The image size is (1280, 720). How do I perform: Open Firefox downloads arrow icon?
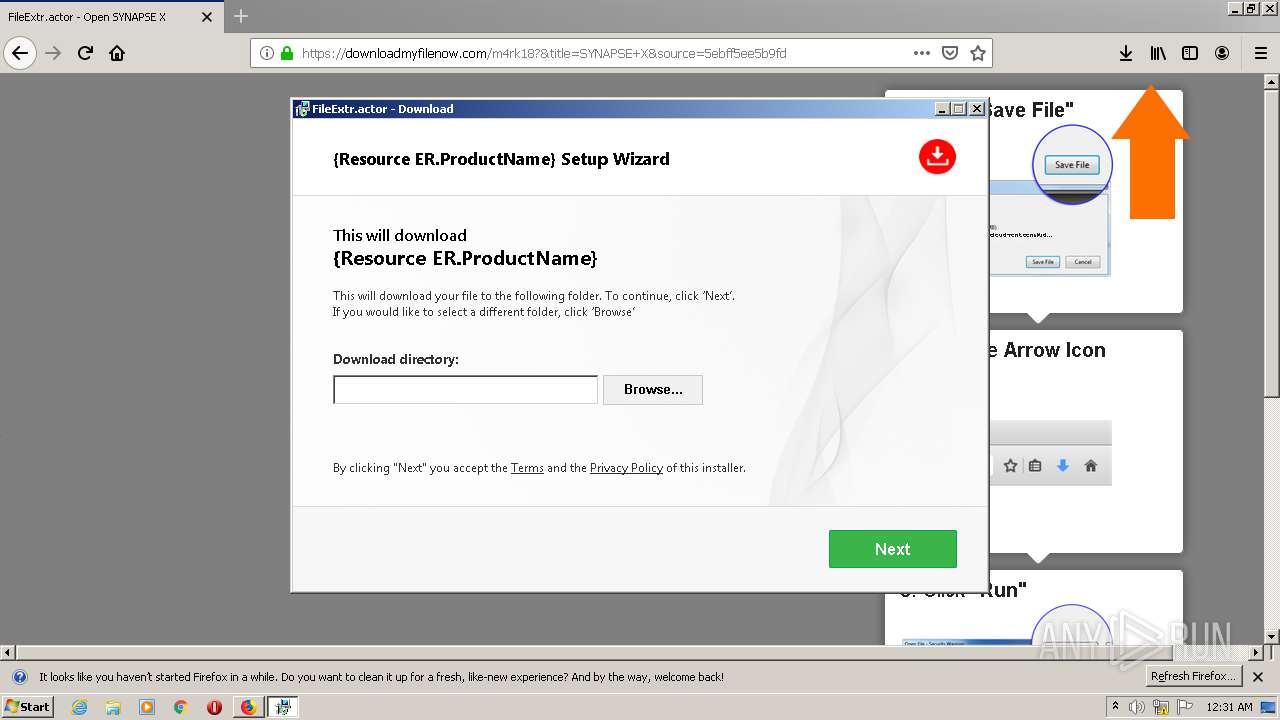pyautogui.click(x=1126, y=53)
